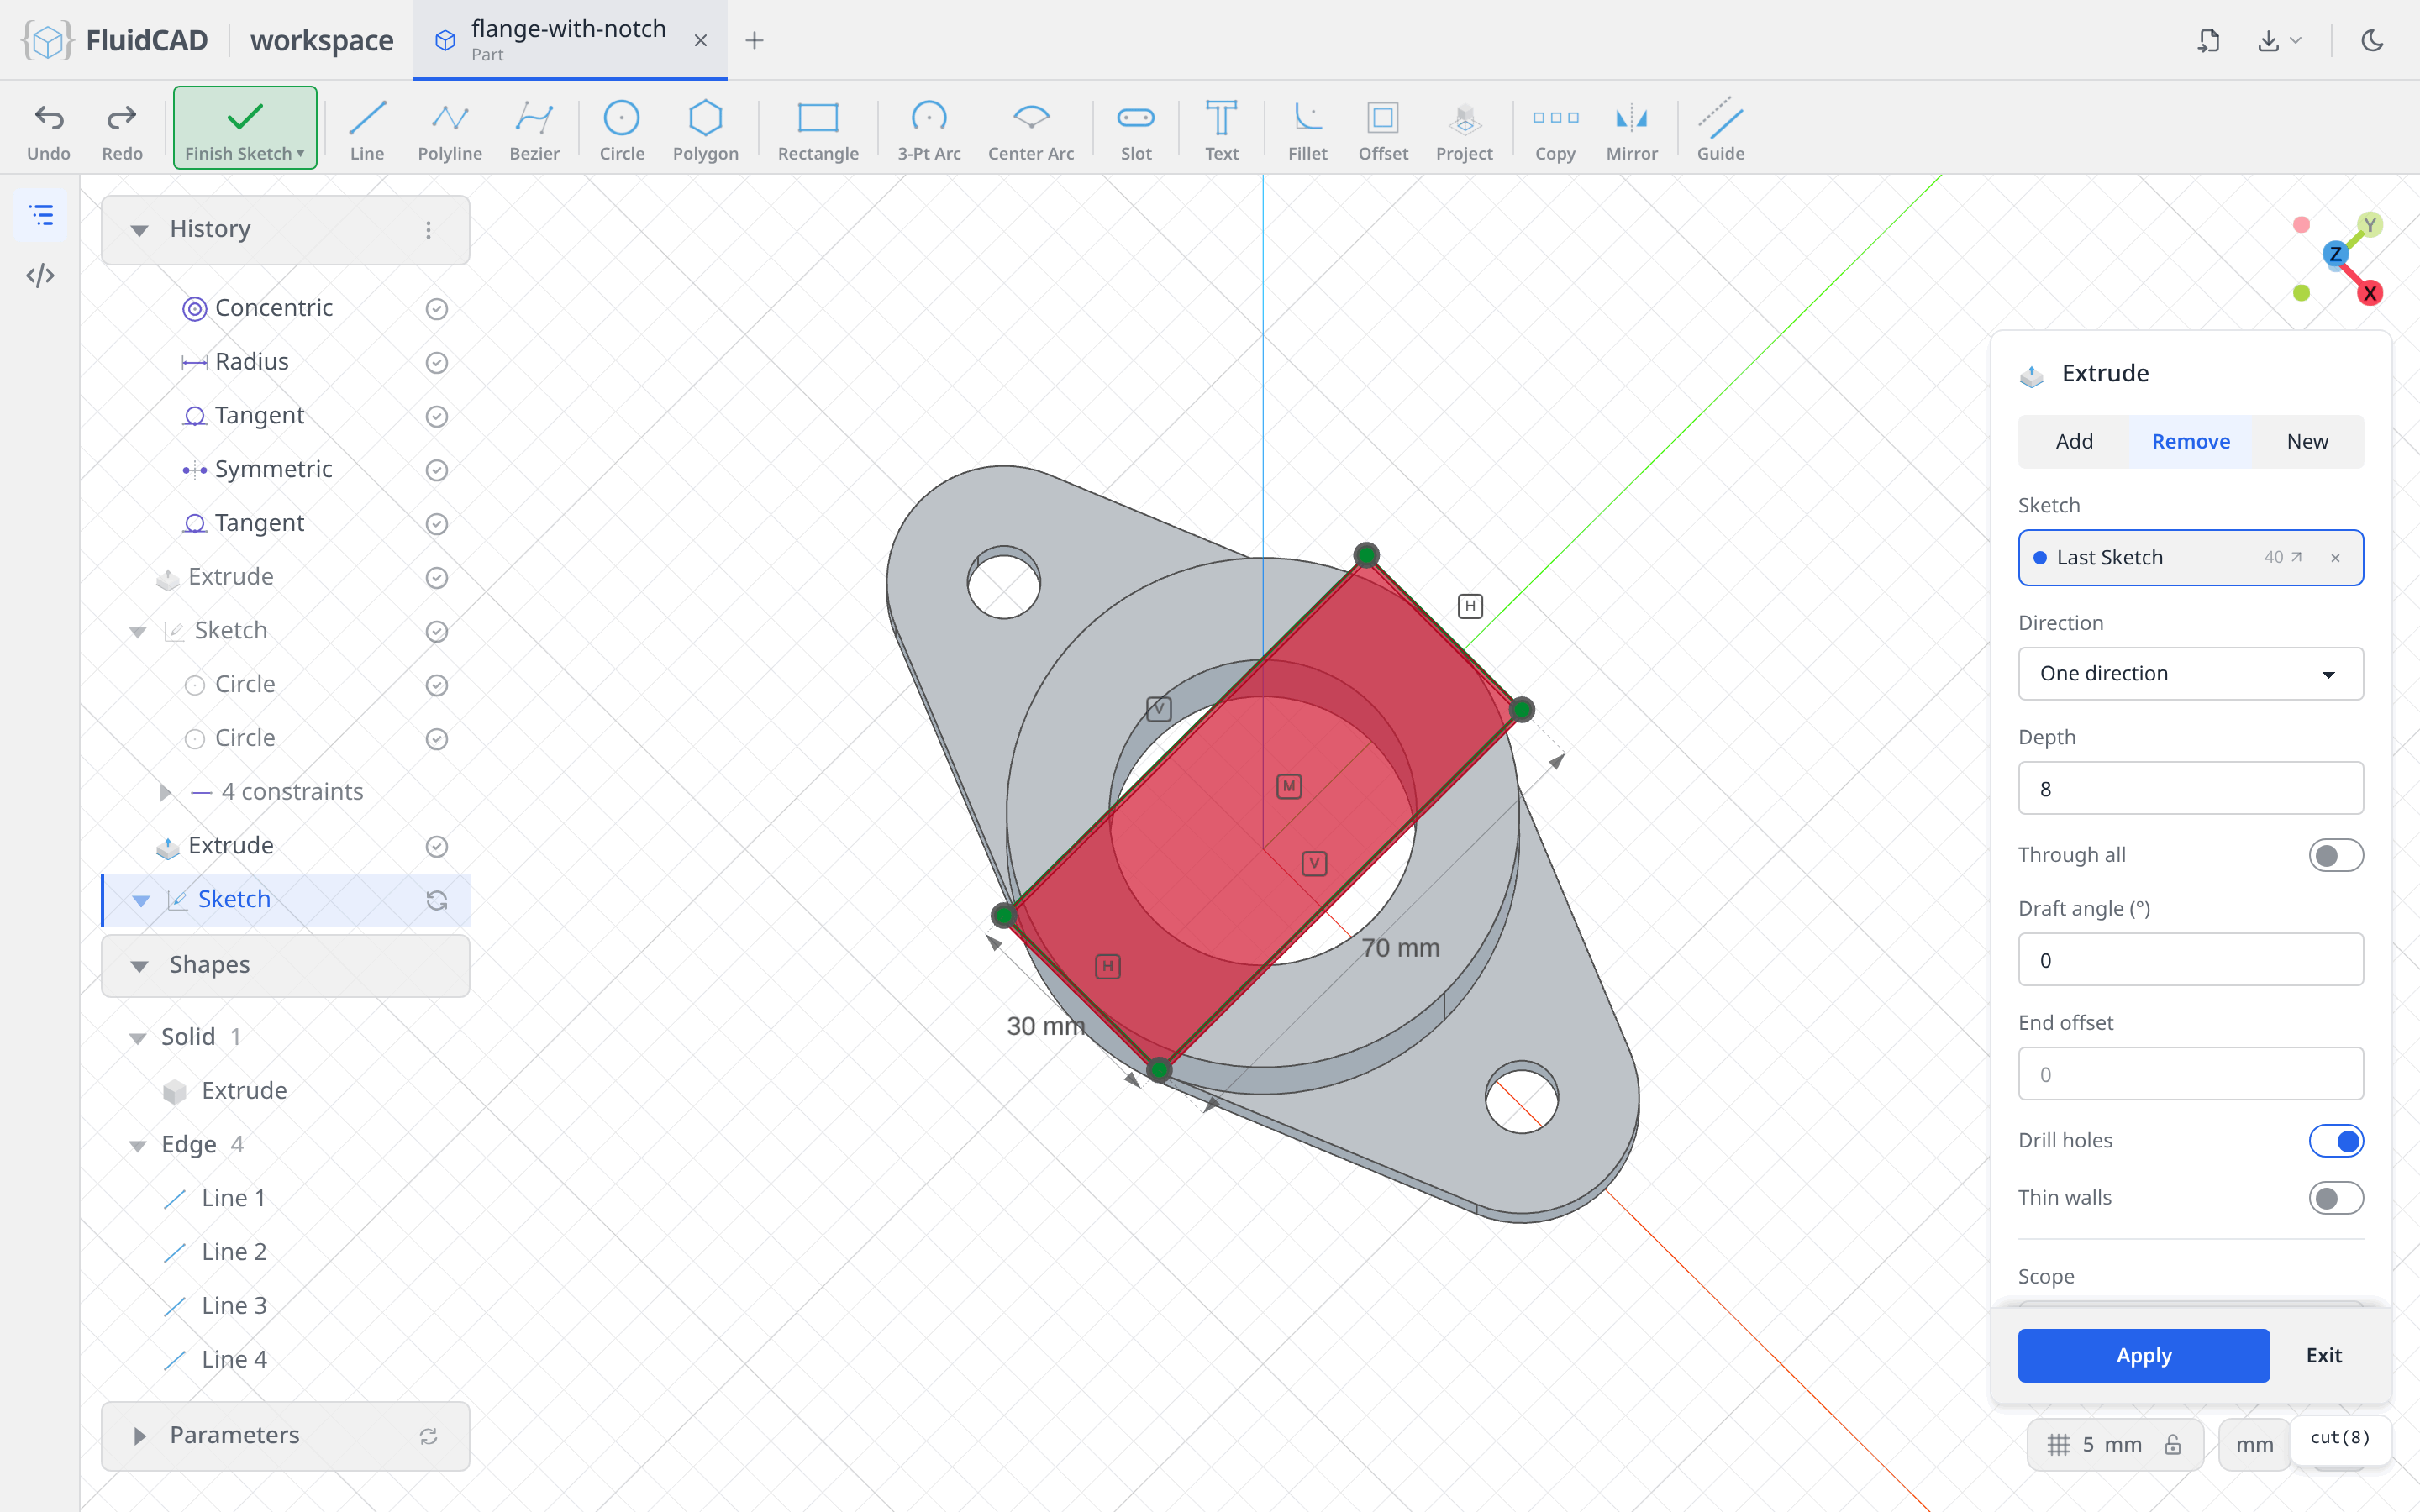Choose the New extrude mode
Image resolution: width=2420 pixels, height=1512 pixels.
tap(2307, 441)
